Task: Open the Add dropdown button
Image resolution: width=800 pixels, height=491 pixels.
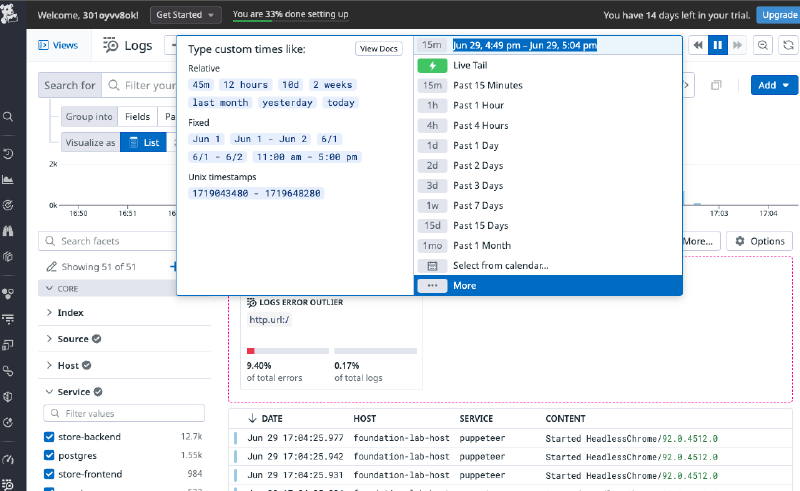Action: [773, 86]
